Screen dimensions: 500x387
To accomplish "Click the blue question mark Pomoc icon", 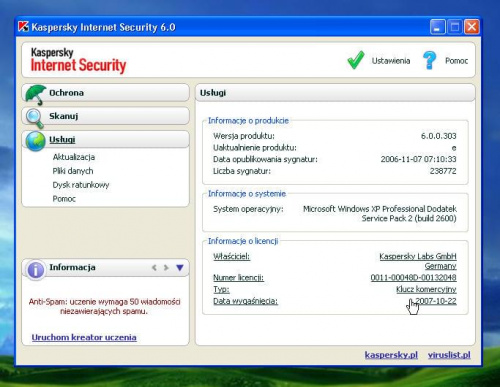I will 429,60.
